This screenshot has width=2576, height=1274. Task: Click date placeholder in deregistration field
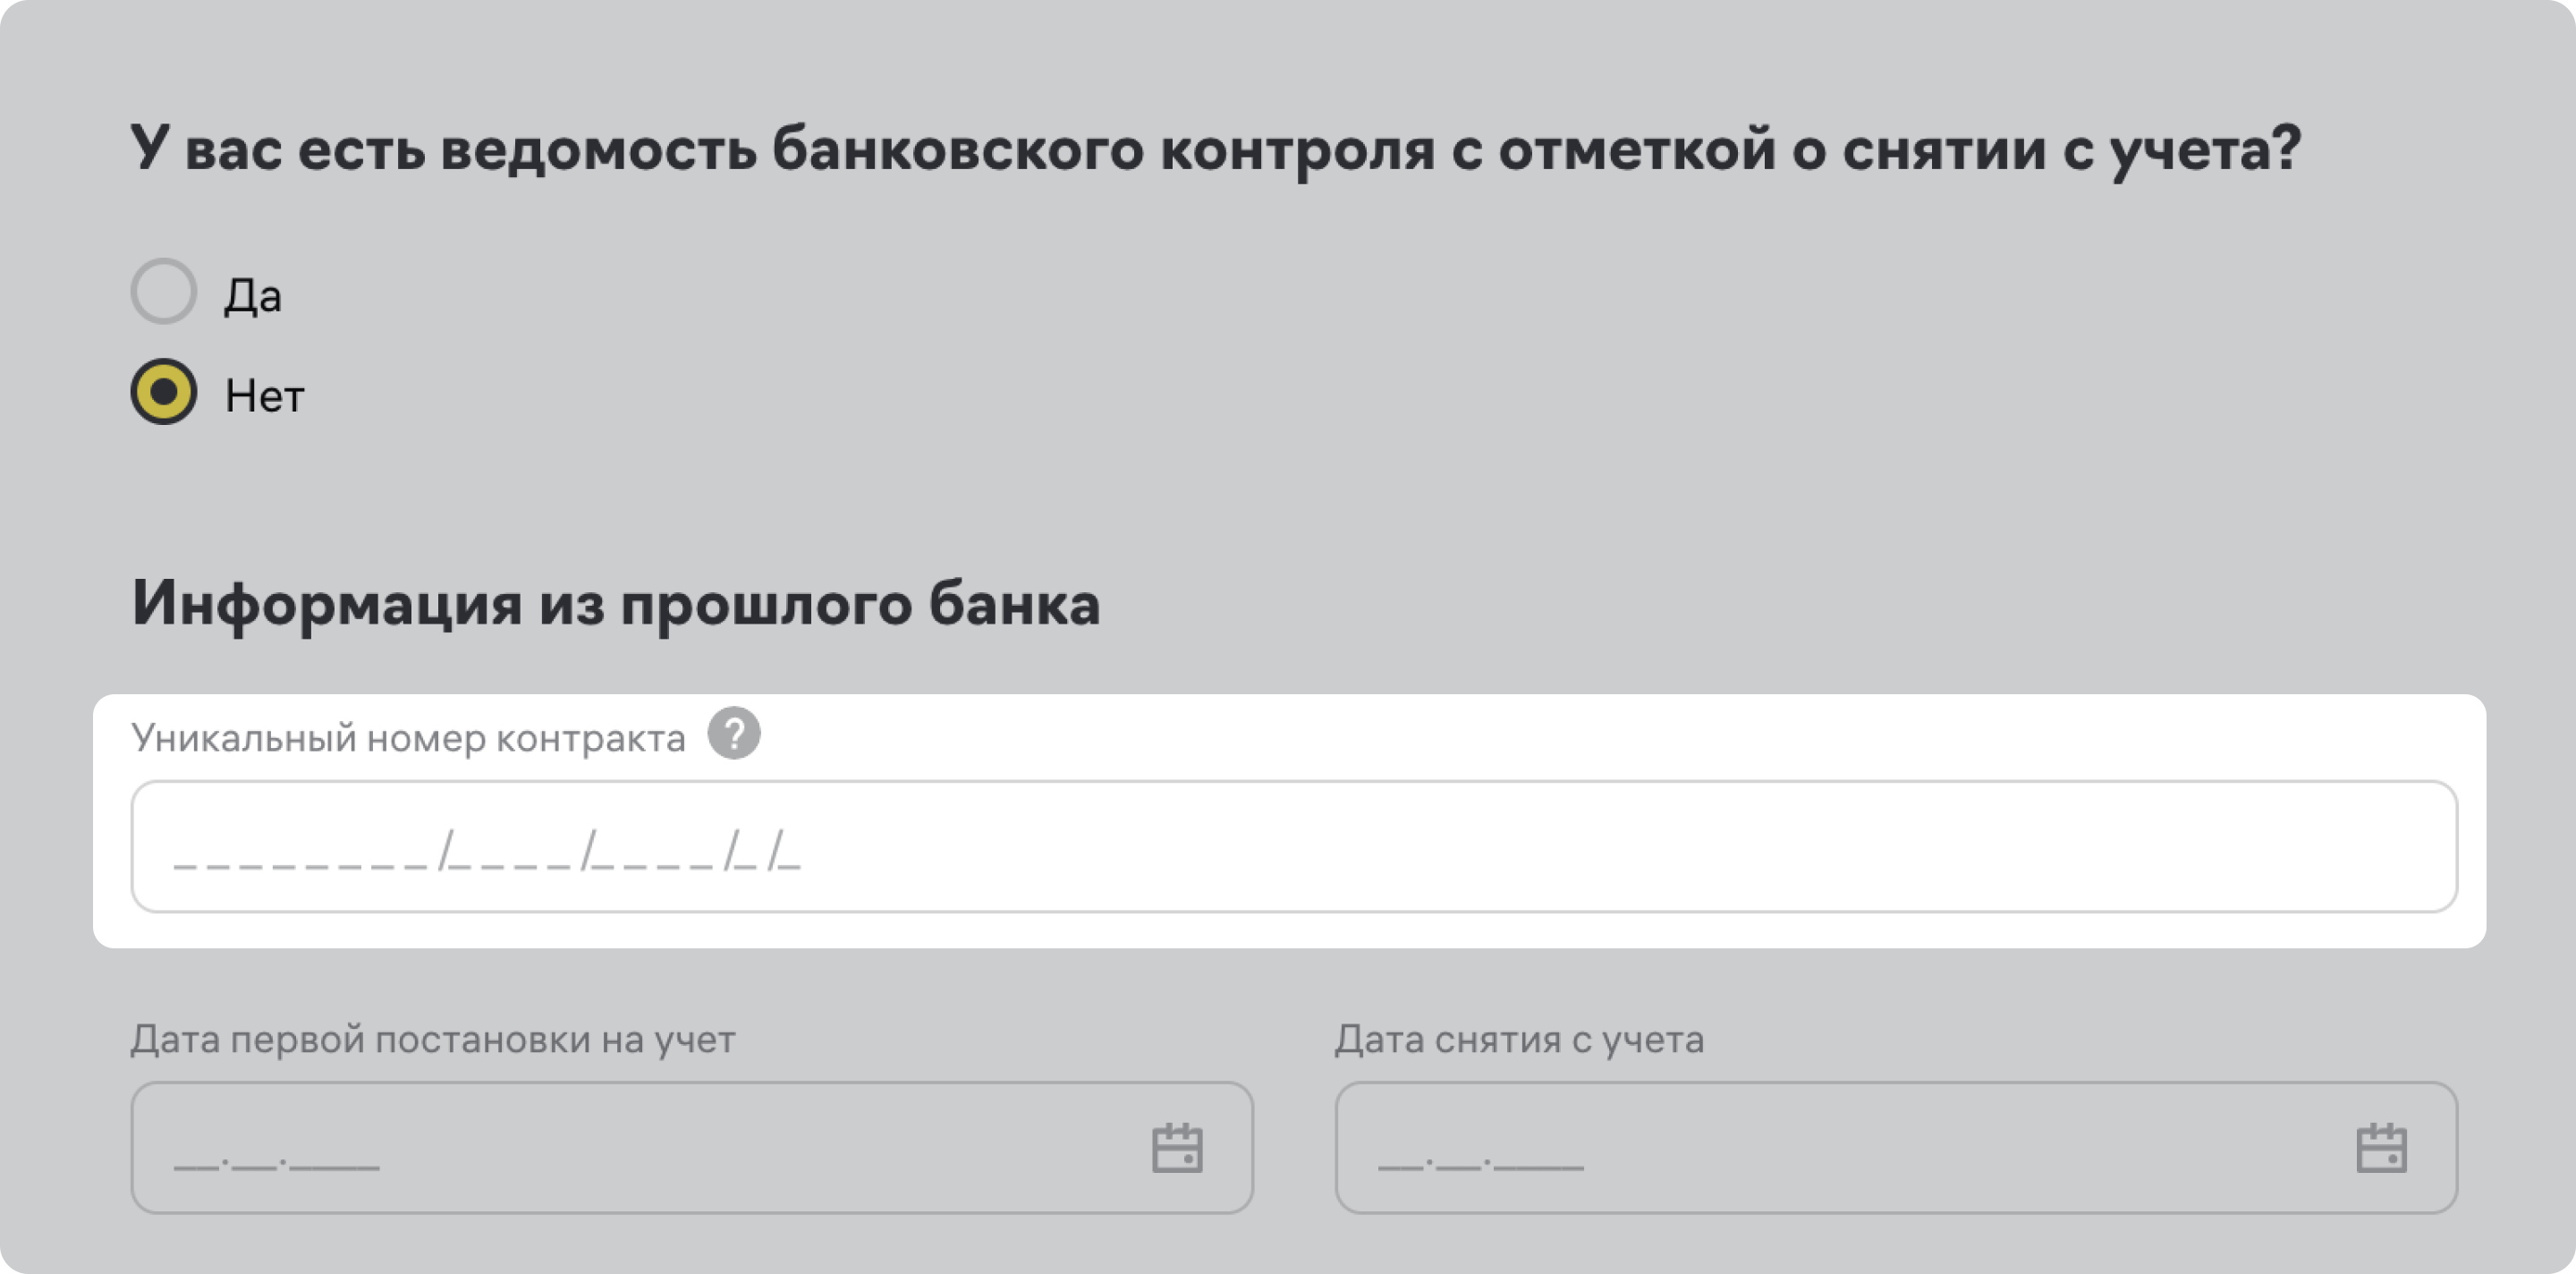click(1480, 1160)
